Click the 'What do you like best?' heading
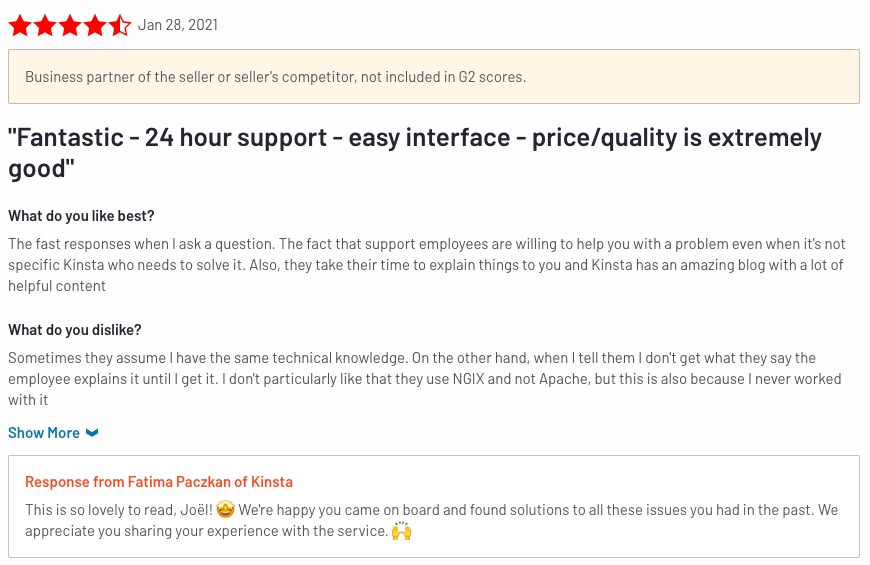870x565 pixels. [81, 216]
